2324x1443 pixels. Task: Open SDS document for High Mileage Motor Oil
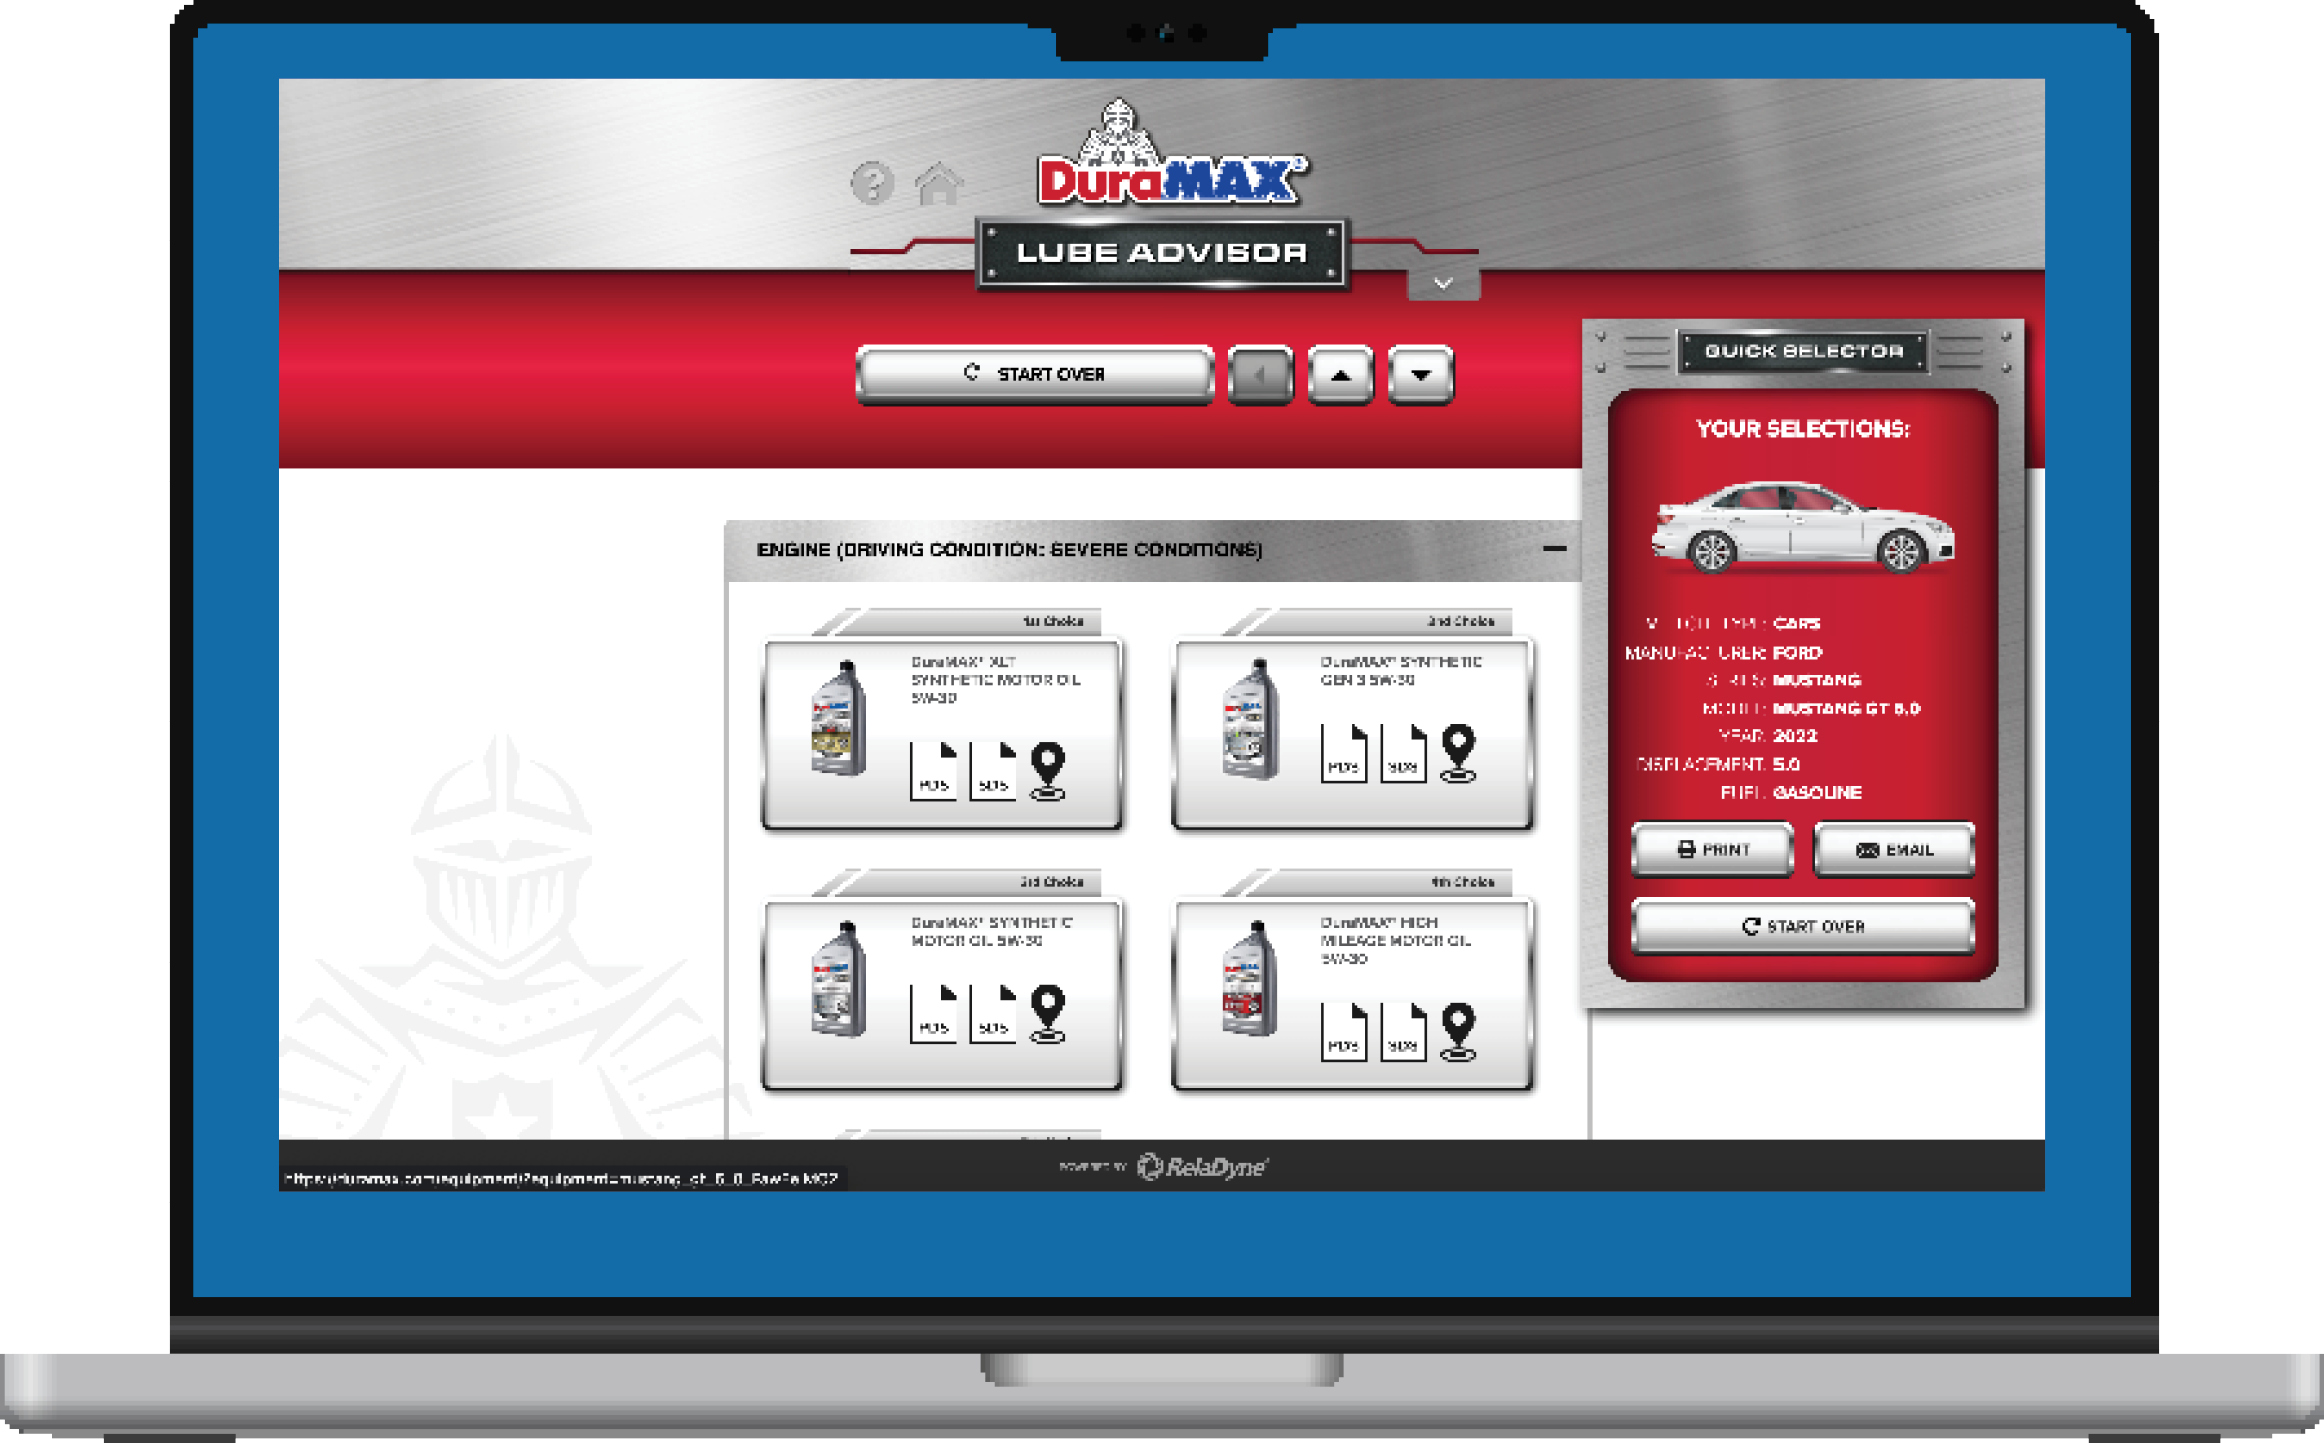(1403, 1032)
